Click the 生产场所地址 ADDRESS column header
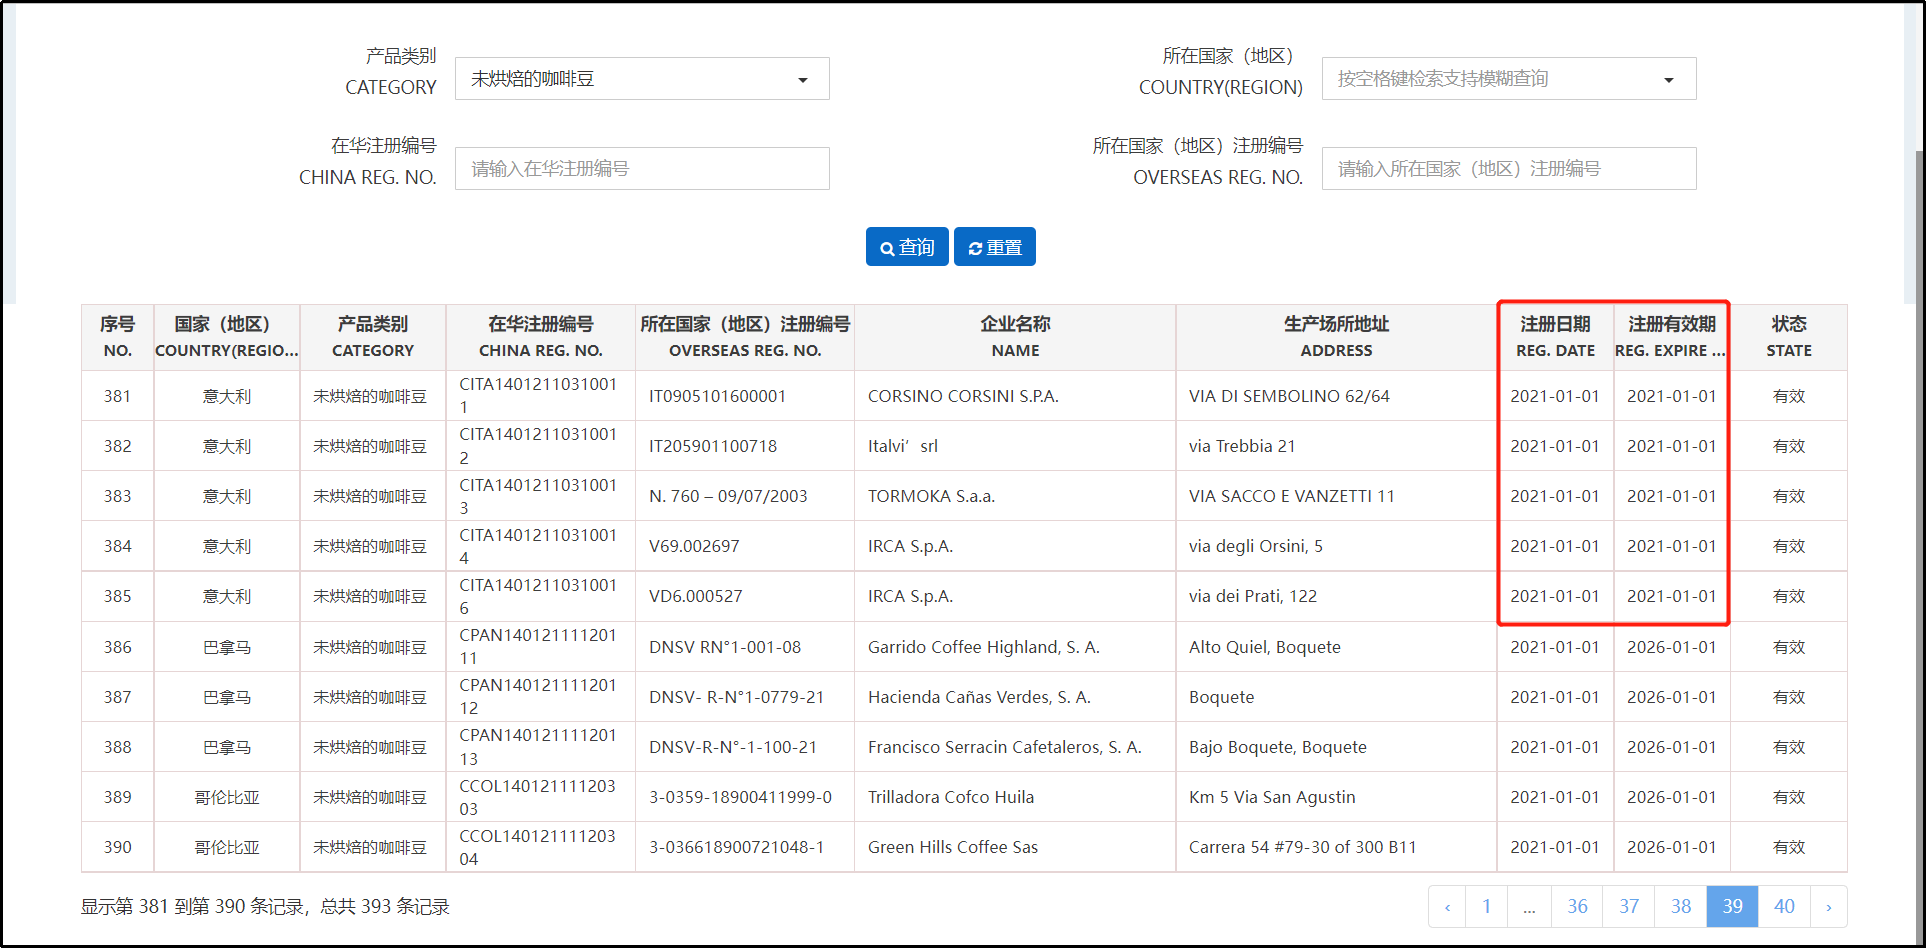The width and height of the screenshot is (1927, 950). click(x=1336, y=337)
